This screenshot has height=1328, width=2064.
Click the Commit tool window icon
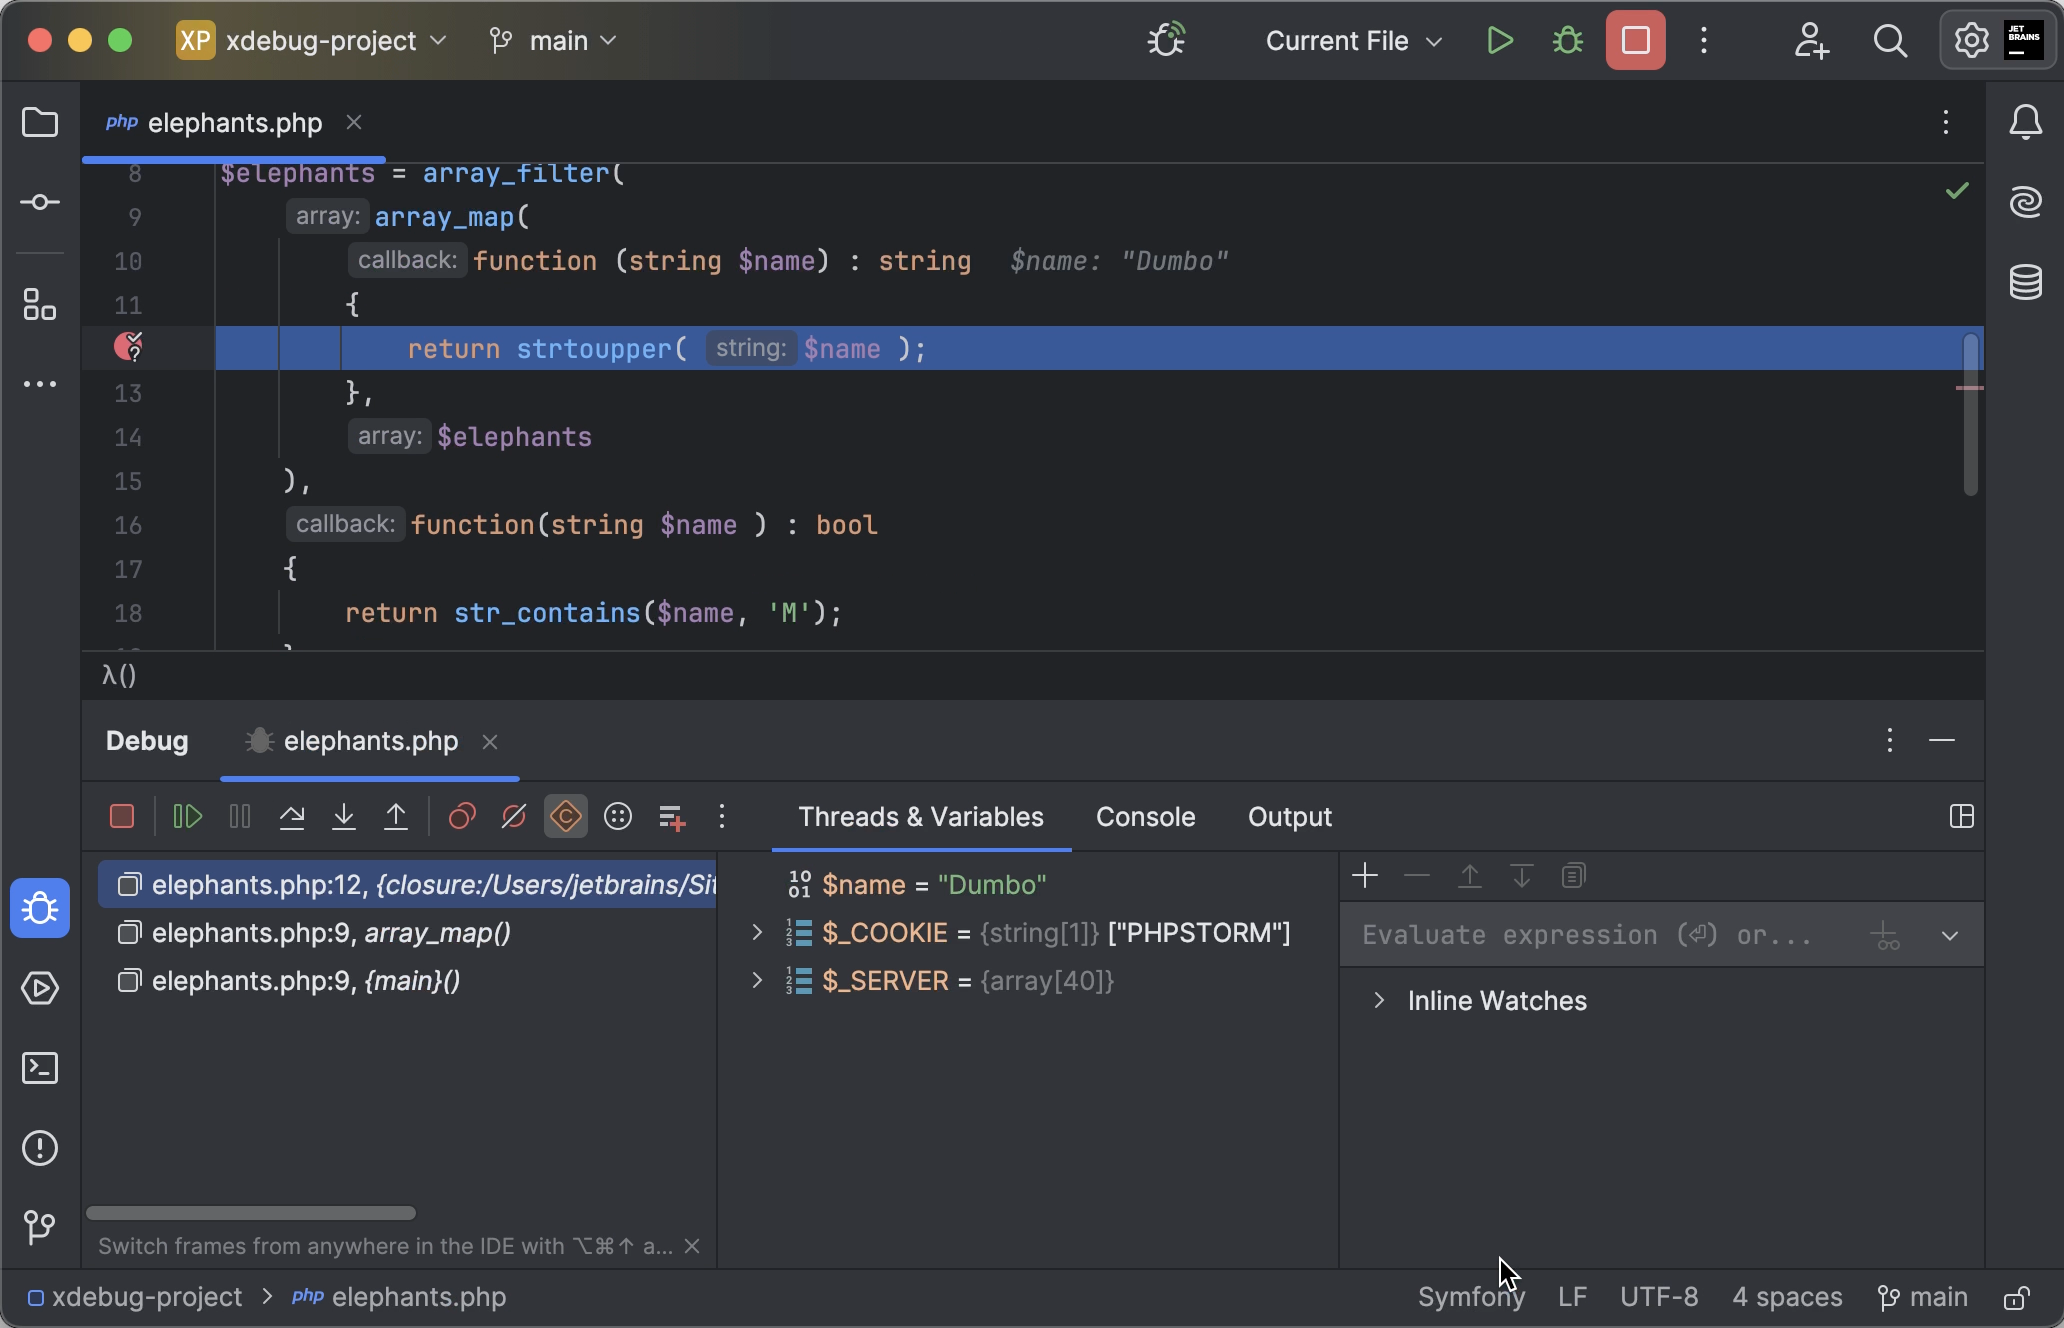pyautogui.click(x=40, y=201)
